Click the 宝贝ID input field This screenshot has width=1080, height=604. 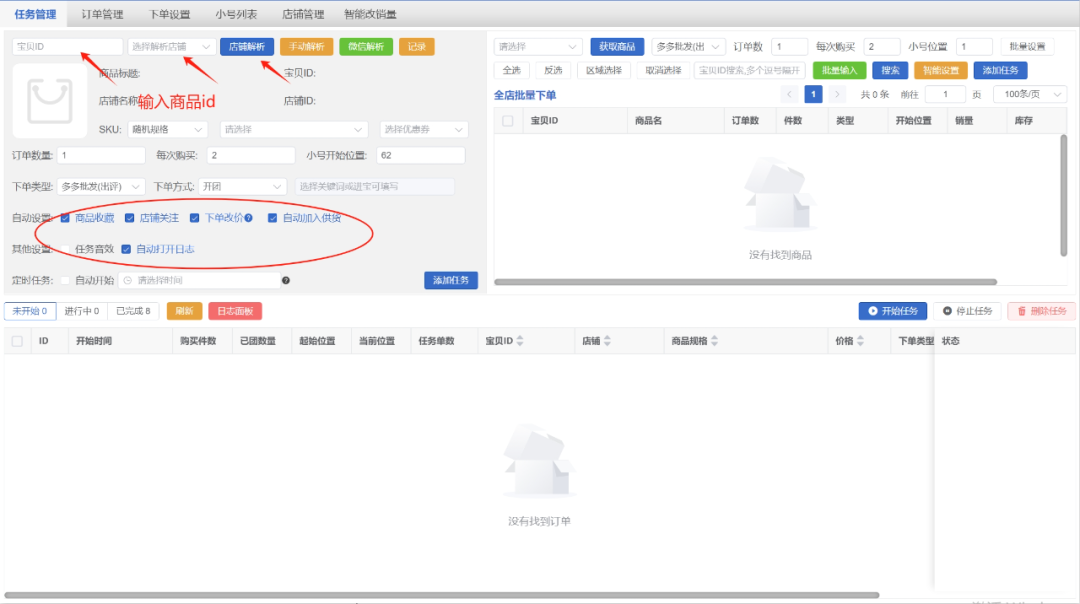click(67, 46)
